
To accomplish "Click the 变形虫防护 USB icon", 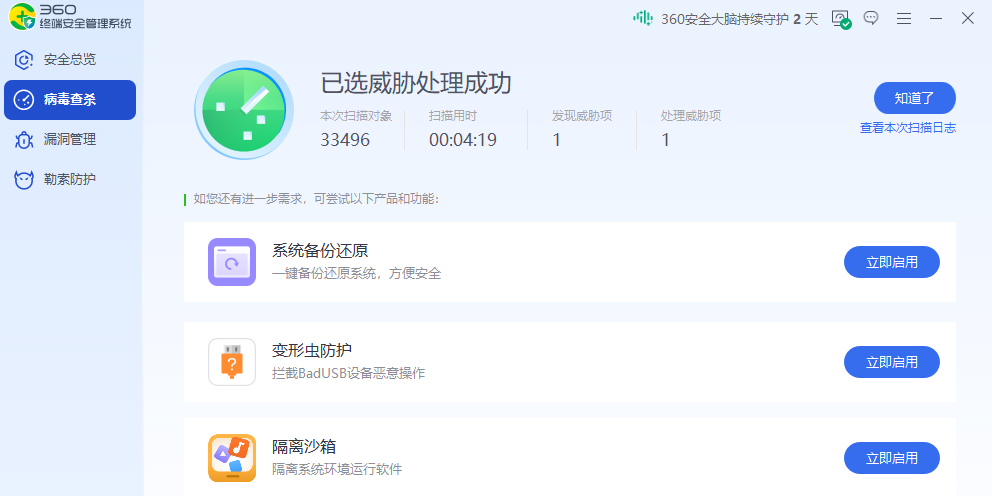I will coord(232,362).
